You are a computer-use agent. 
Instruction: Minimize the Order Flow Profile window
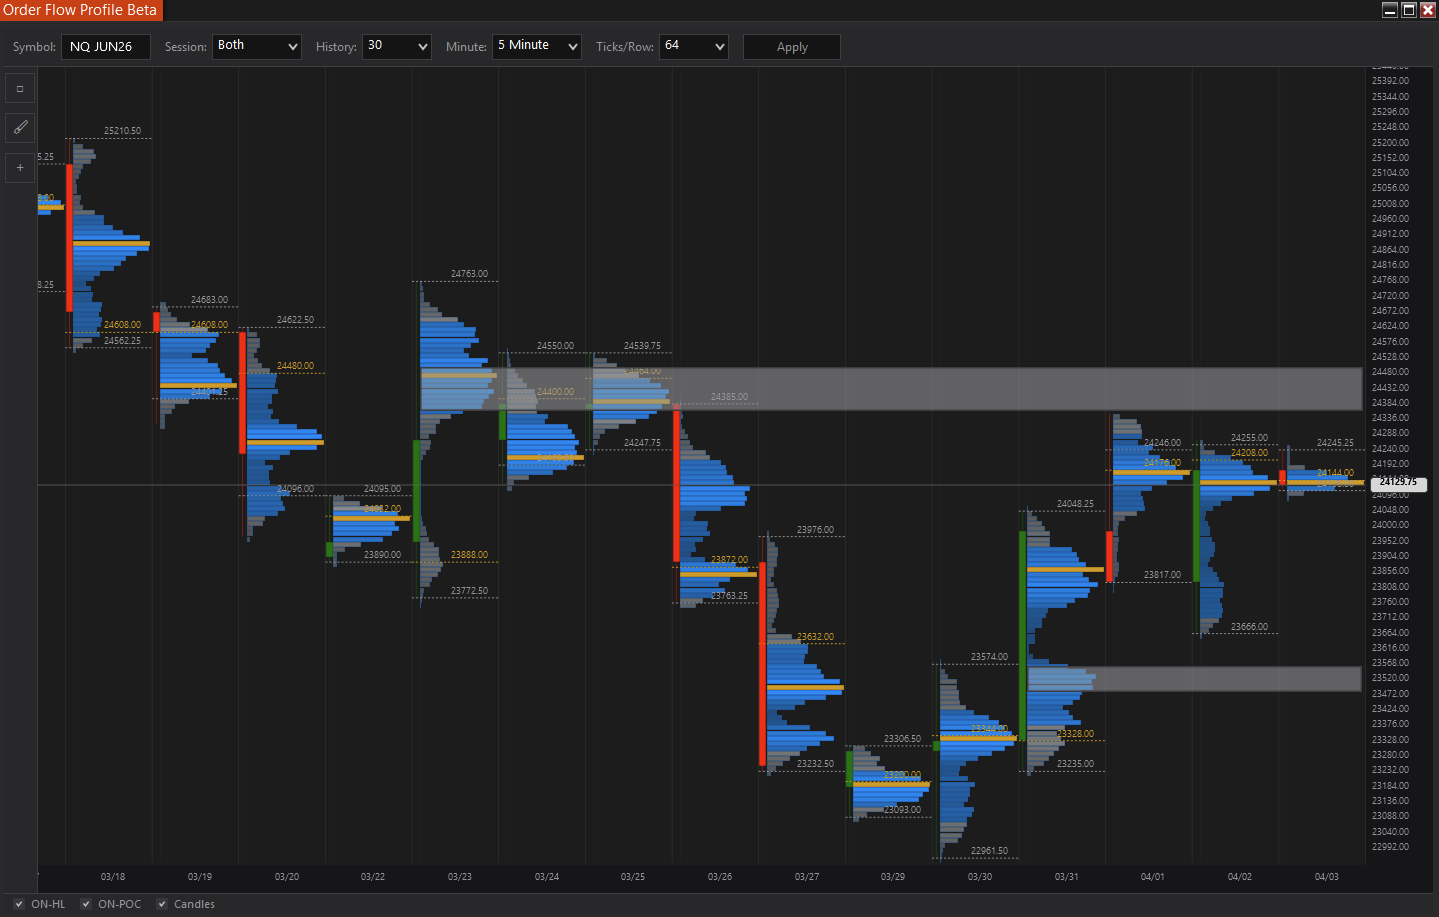(x=1390, y=10)
